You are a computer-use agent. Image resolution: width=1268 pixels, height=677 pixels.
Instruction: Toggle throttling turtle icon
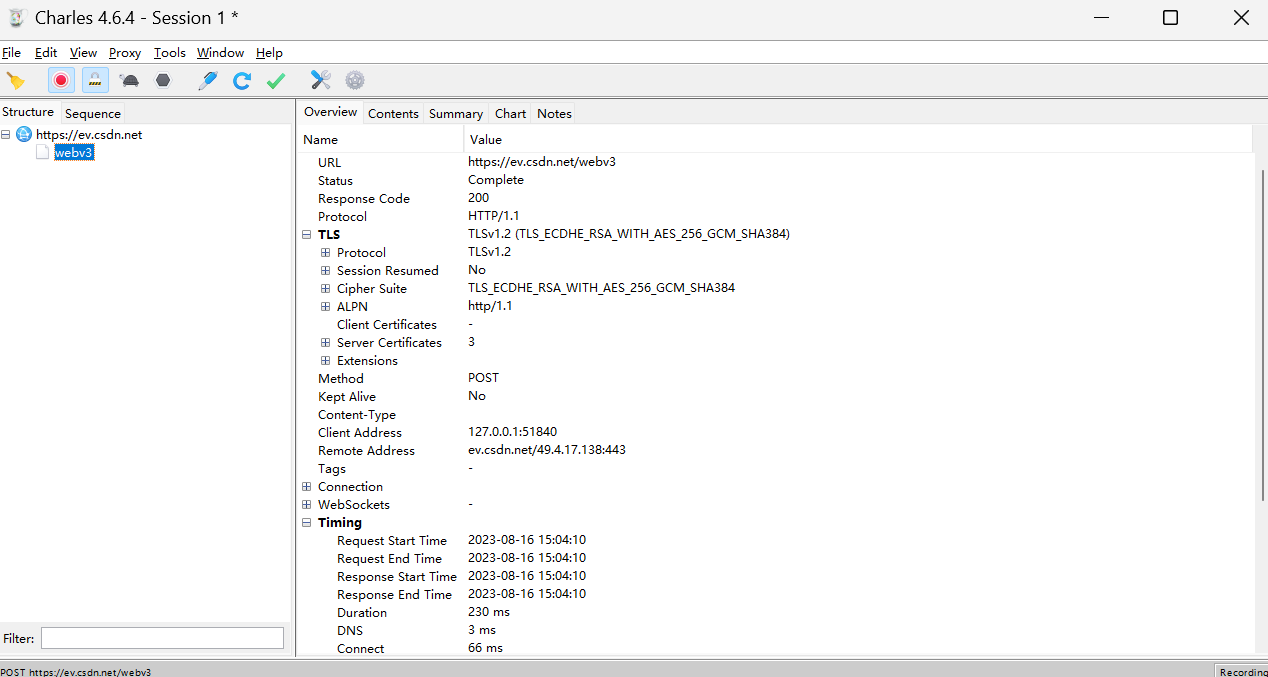[x=129, y=81]
